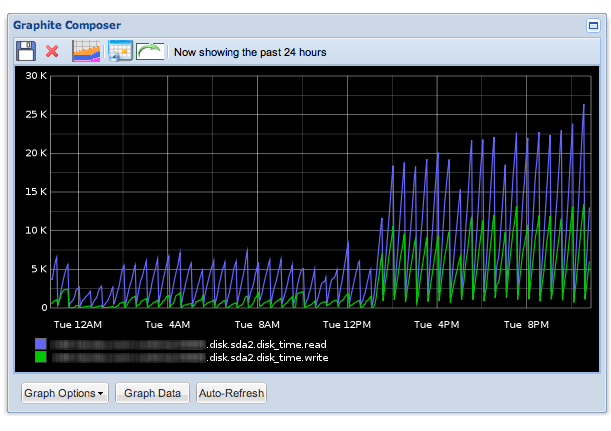This screenshot has height=431, width=611.
Task: Click the .disk.sda2.disk_time.write legend text
Action: coord(267,358)
